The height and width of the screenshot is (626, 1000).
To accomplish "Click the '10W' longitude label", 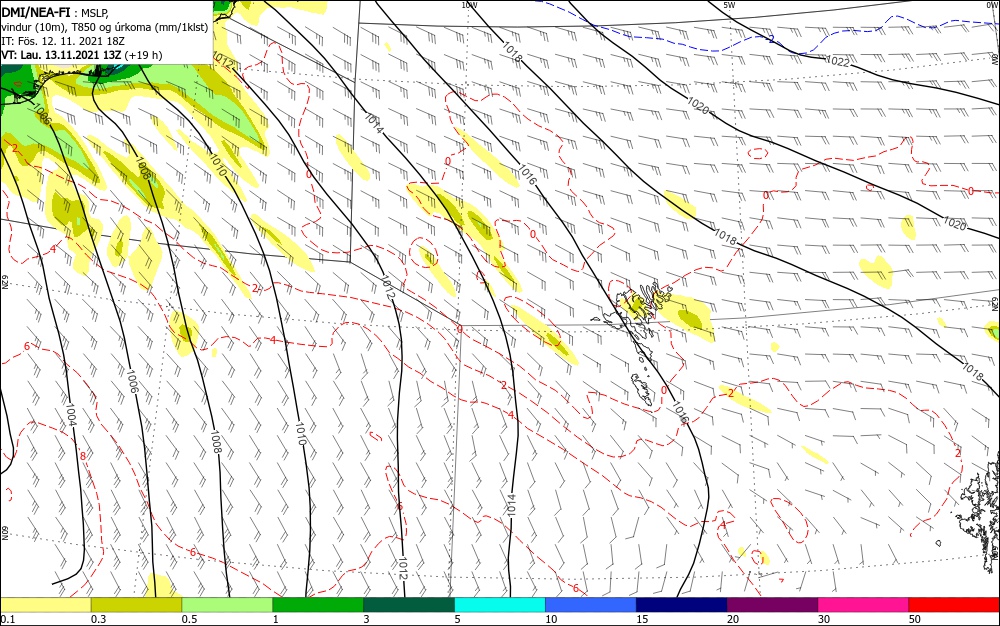I will click(469, 5).
